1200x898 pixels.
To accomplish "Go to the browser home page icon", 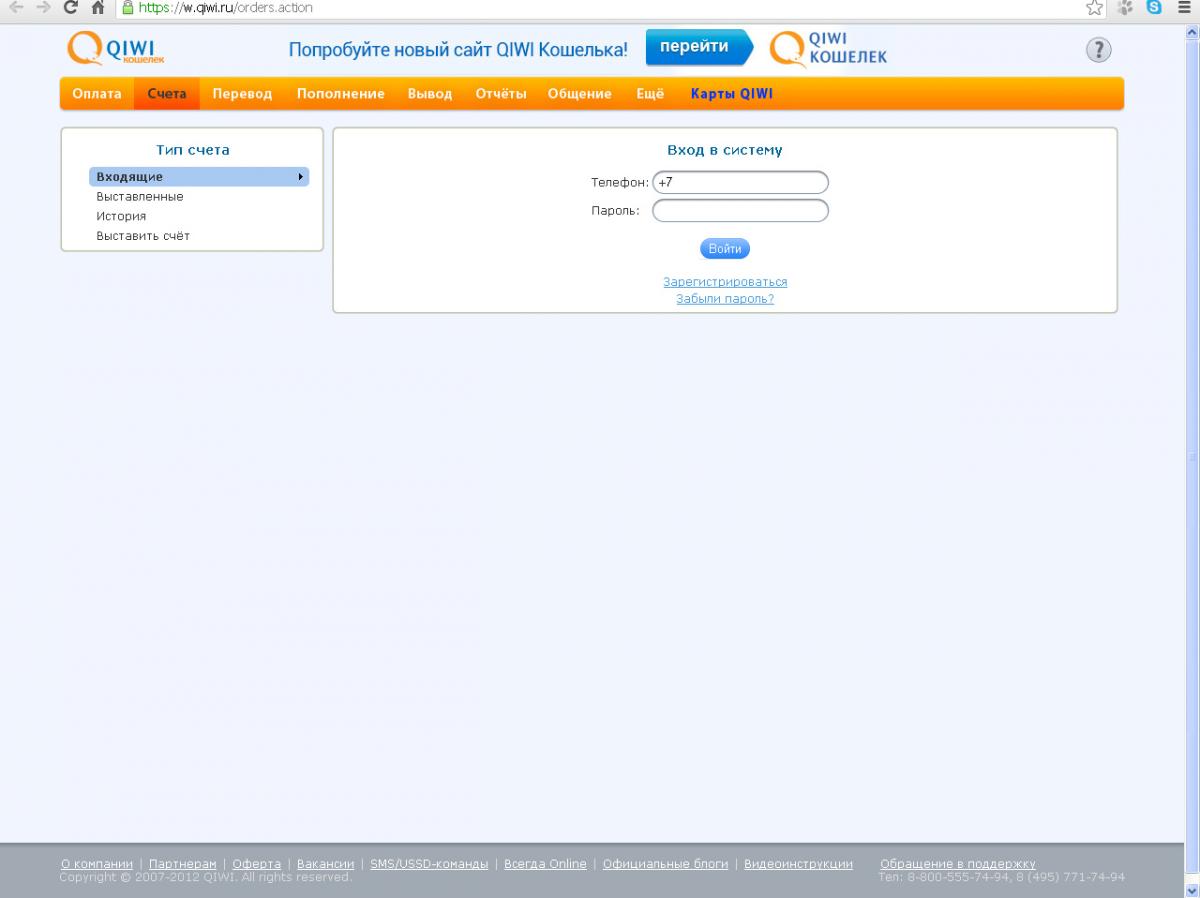I will point(98,7).
